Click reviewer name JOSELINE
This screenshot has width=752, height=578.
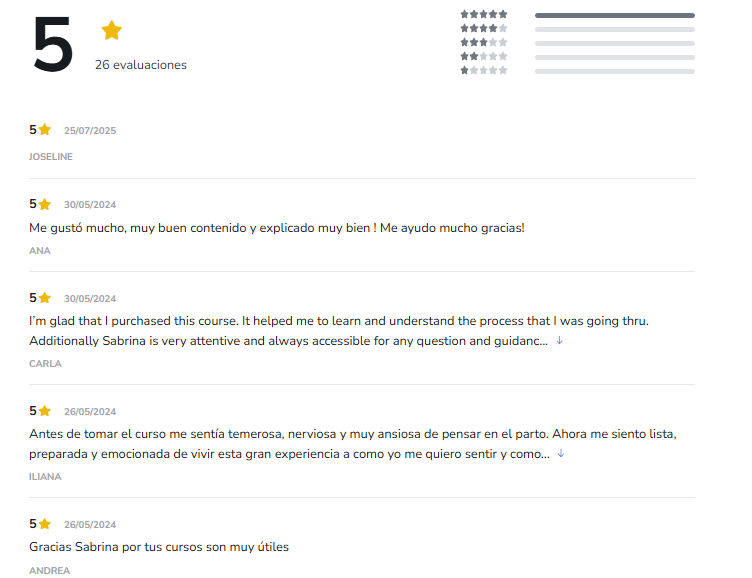[51, 157]
